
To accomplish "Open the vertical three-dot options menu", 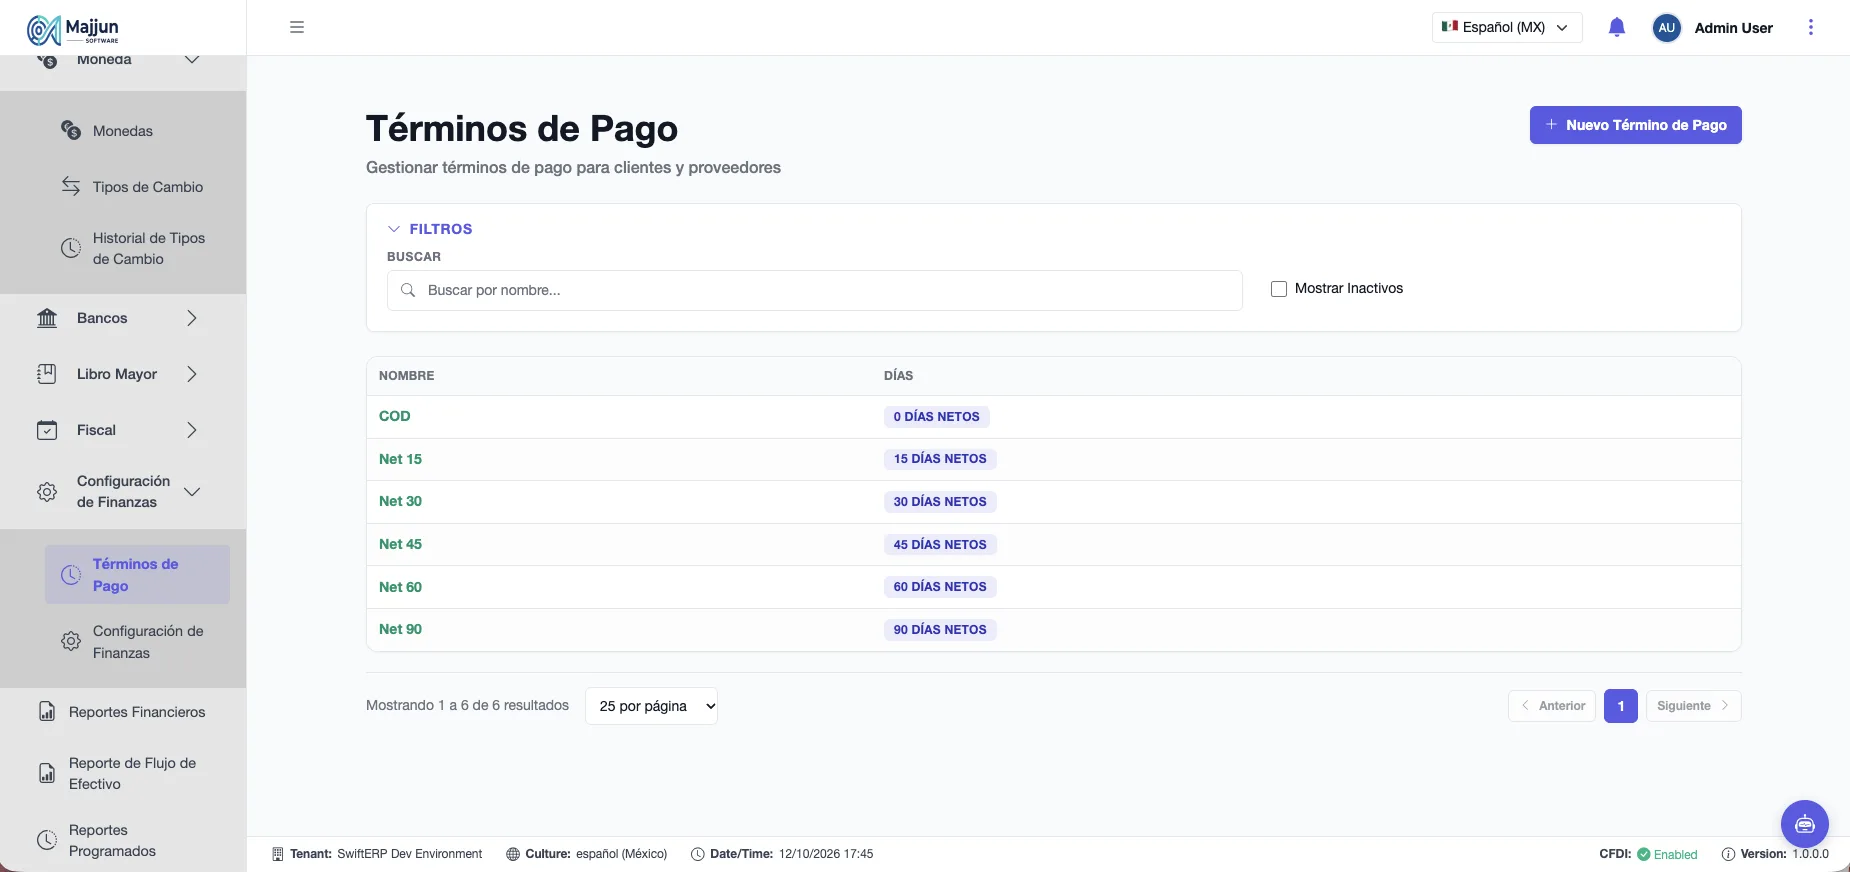I will click(x=1811, y=27).
